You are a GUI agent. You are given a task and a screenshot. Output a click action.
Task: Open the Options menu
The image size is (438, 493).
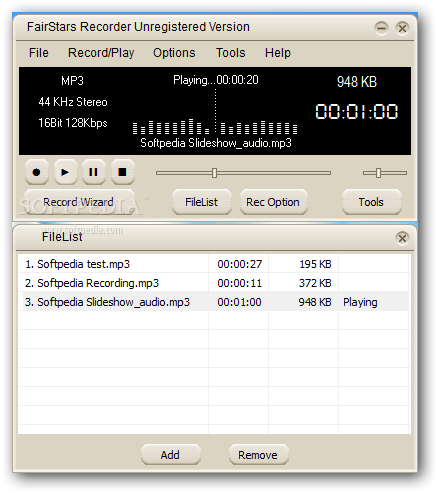pos(174,53)
